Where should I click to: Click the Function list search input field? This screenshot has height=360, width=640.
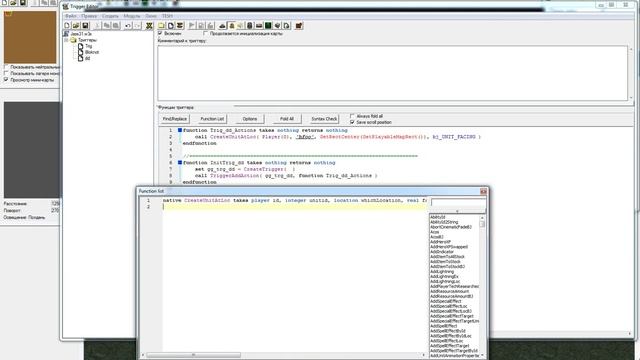(x=458, y=203)
